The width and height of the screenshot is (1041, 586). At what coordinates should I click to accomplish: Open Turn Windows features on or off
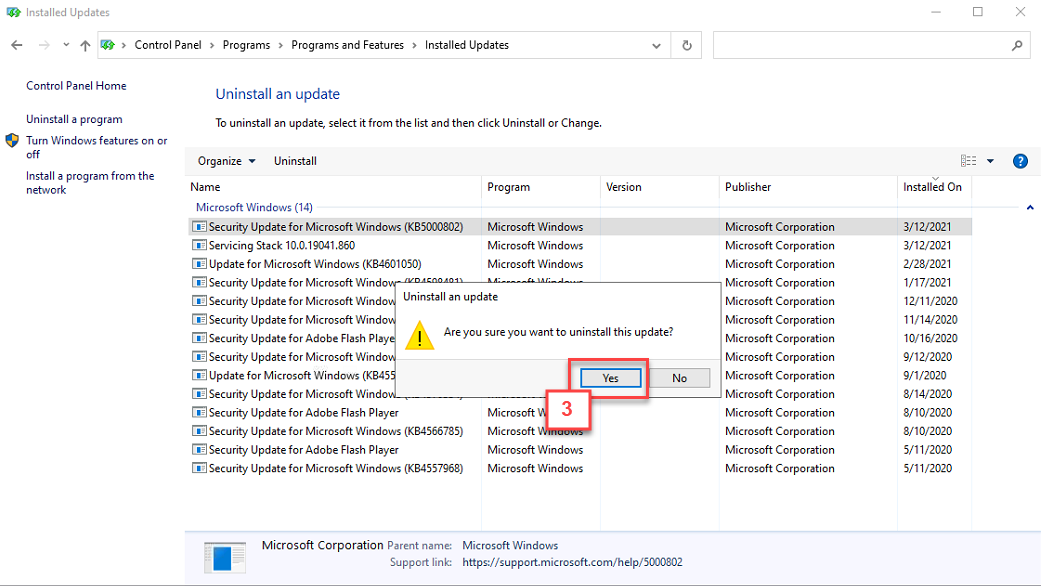pos(97,147)
